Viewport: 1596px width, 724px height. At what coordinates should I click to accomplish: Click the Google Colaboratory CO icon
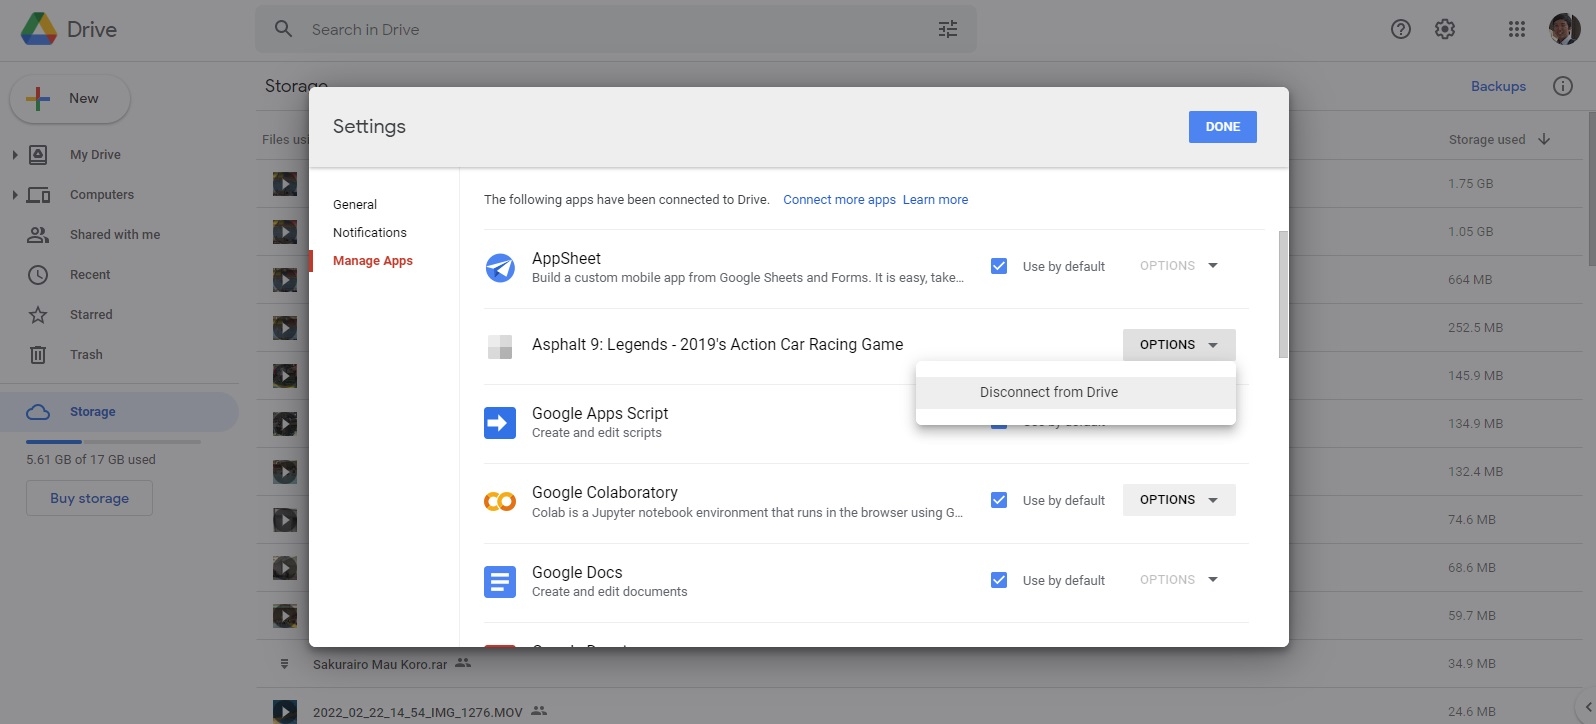tap(500, 502)
